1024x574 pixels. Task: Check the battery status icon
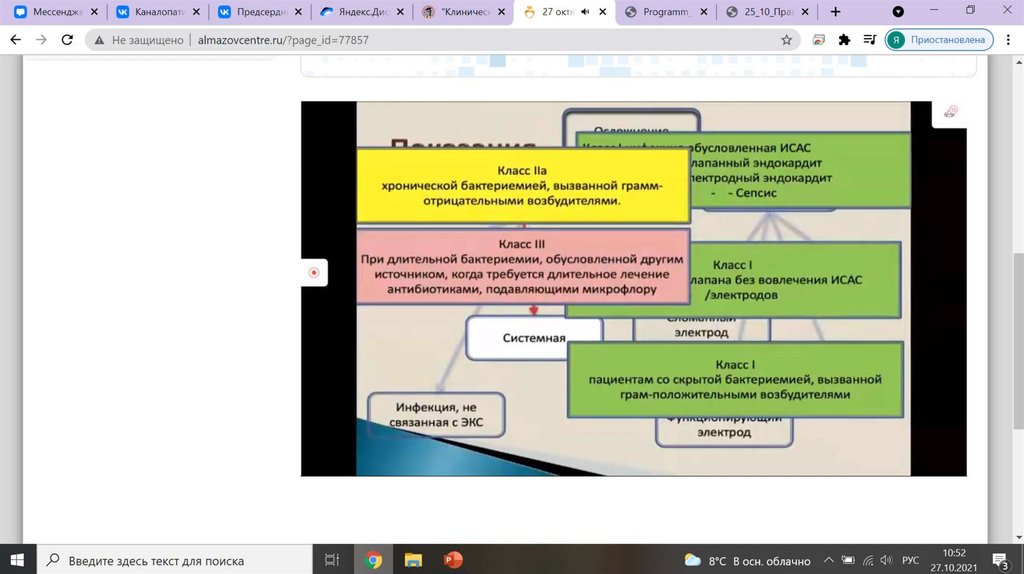click(x=848, y=560)
